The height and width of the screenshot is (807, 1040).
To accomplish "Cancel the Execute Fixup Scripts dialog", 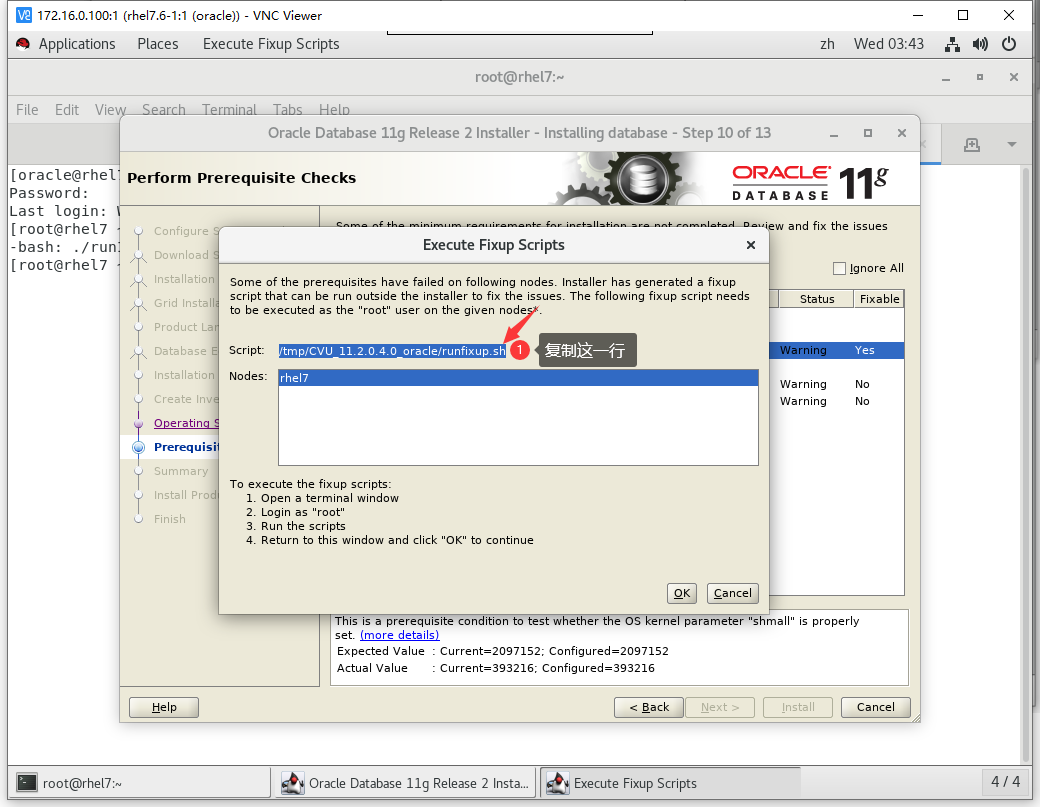I will [732, 593].
